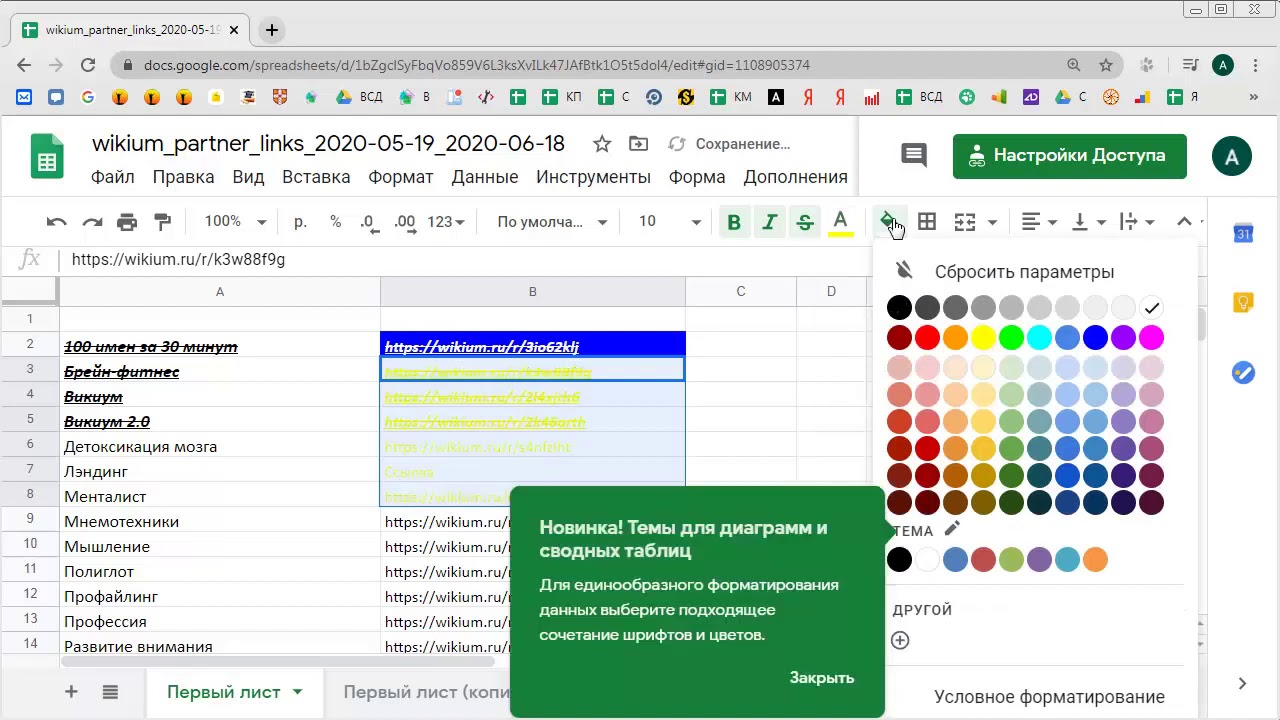Increase decimal places
The height and width of the screenshot is (720, 1280).
point(405,222)
